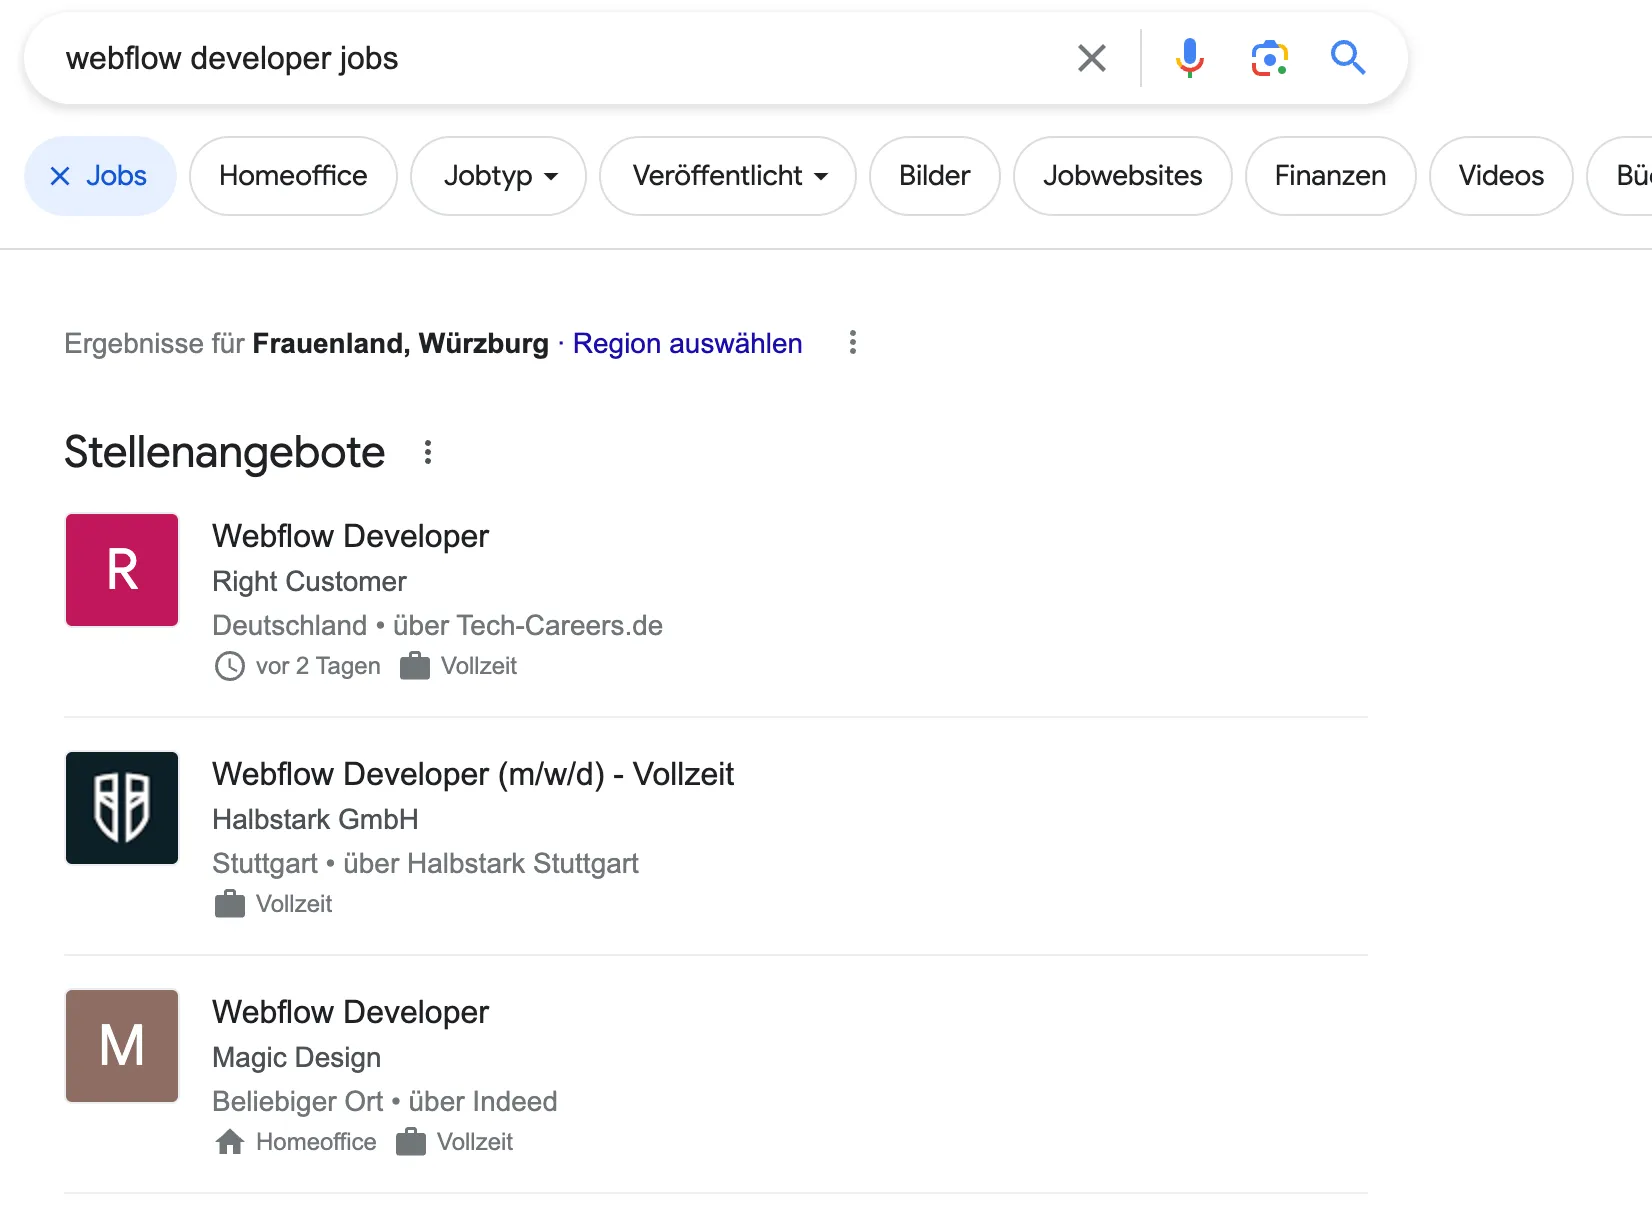Switch to the Jobwebsites filter
The width and height of the screenshot is (1652, 1210).
1123,176
